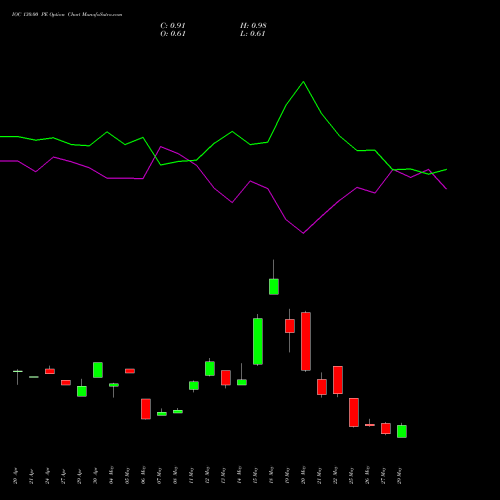The image size is (500, 500).
Task: Click the red candle for 19 May
Action: point(290,326)
